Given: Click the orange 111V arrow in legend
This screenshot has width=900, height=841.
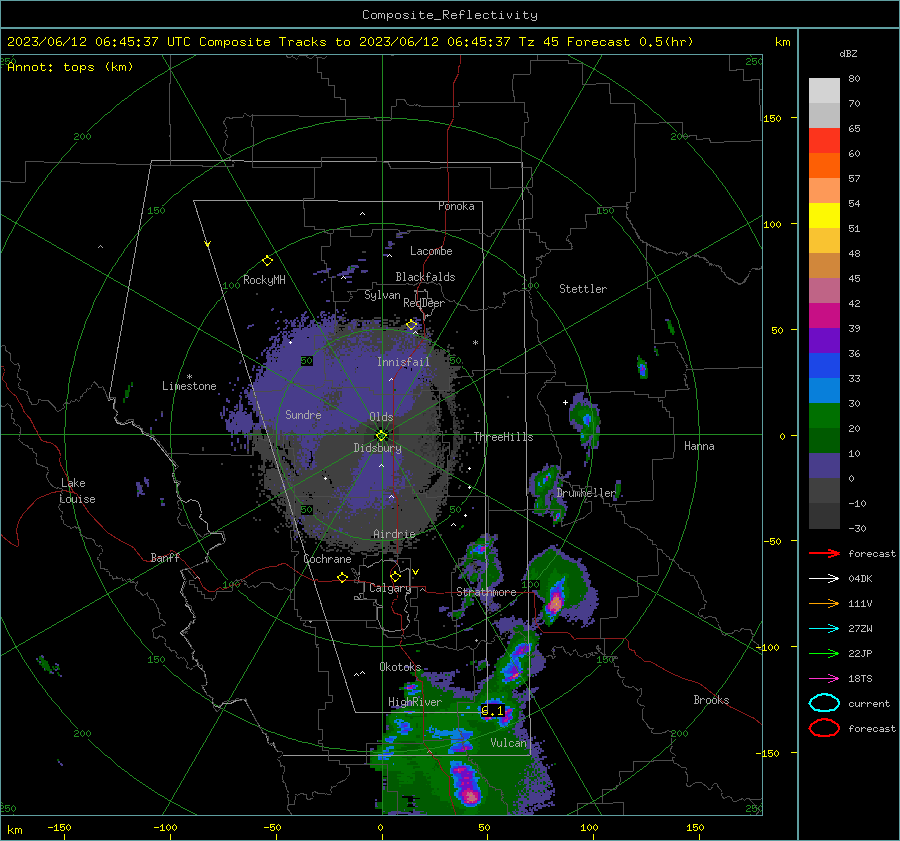Looking at the screenshot, I should click(x=824, y=603).
